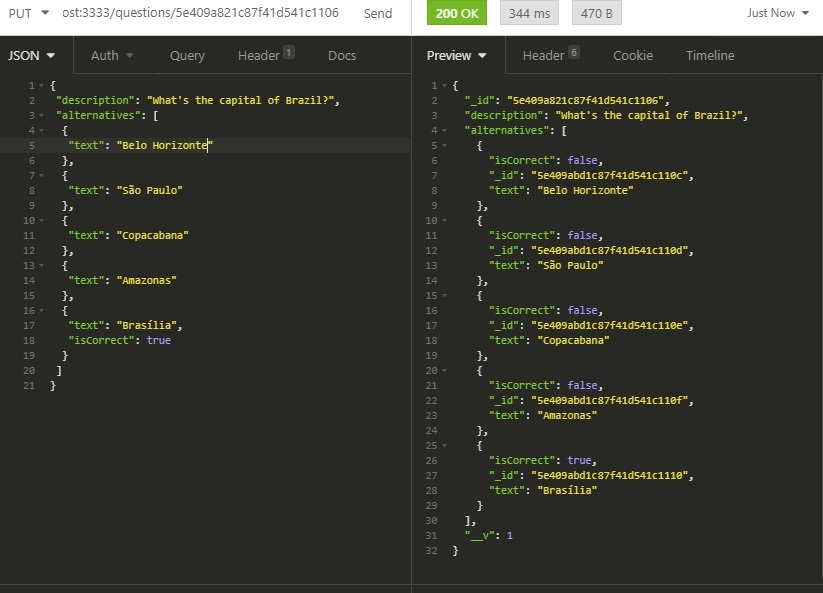Click "Brasília" in response preview
Image resolution: width=823 pixels, height=593 pixels.
pyautogui.click(x=567, y=490)
